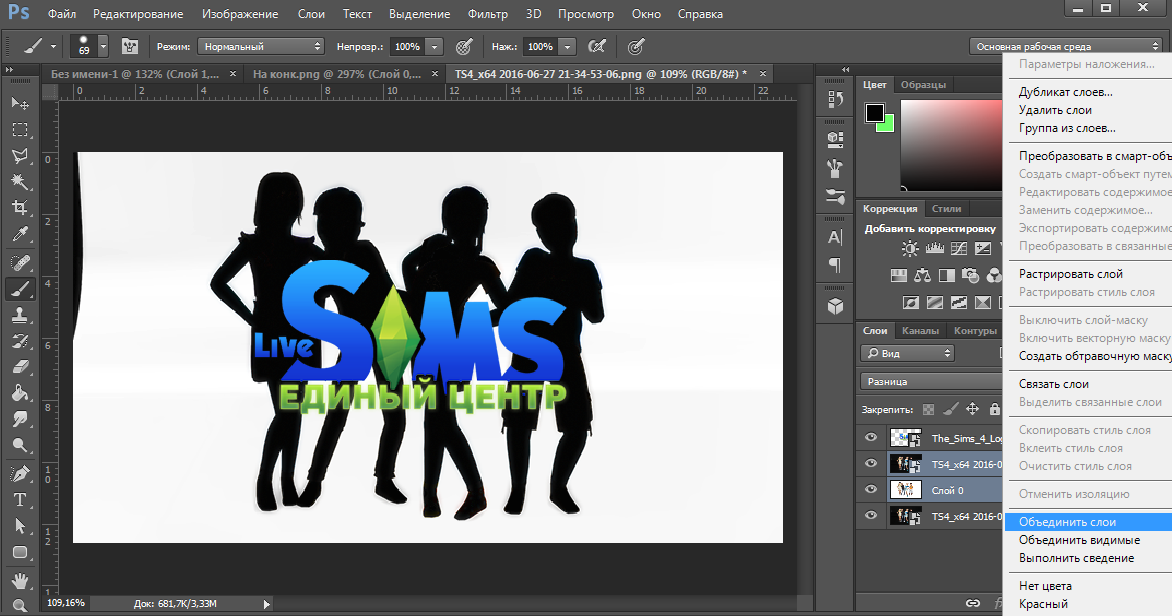Hide the The_Sims_4_Logo layer
1172x616 pixels.
tap(871, 437)
